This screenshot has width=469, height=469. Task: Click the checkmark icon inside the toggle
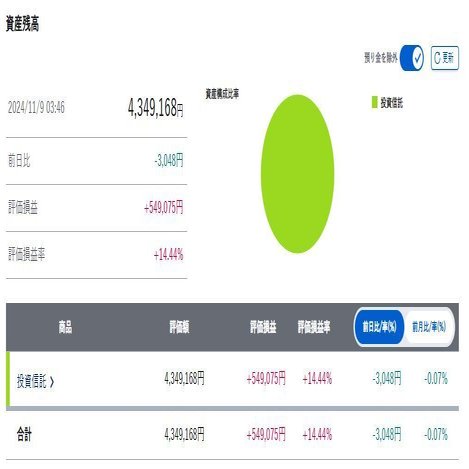tap(417, 58)
